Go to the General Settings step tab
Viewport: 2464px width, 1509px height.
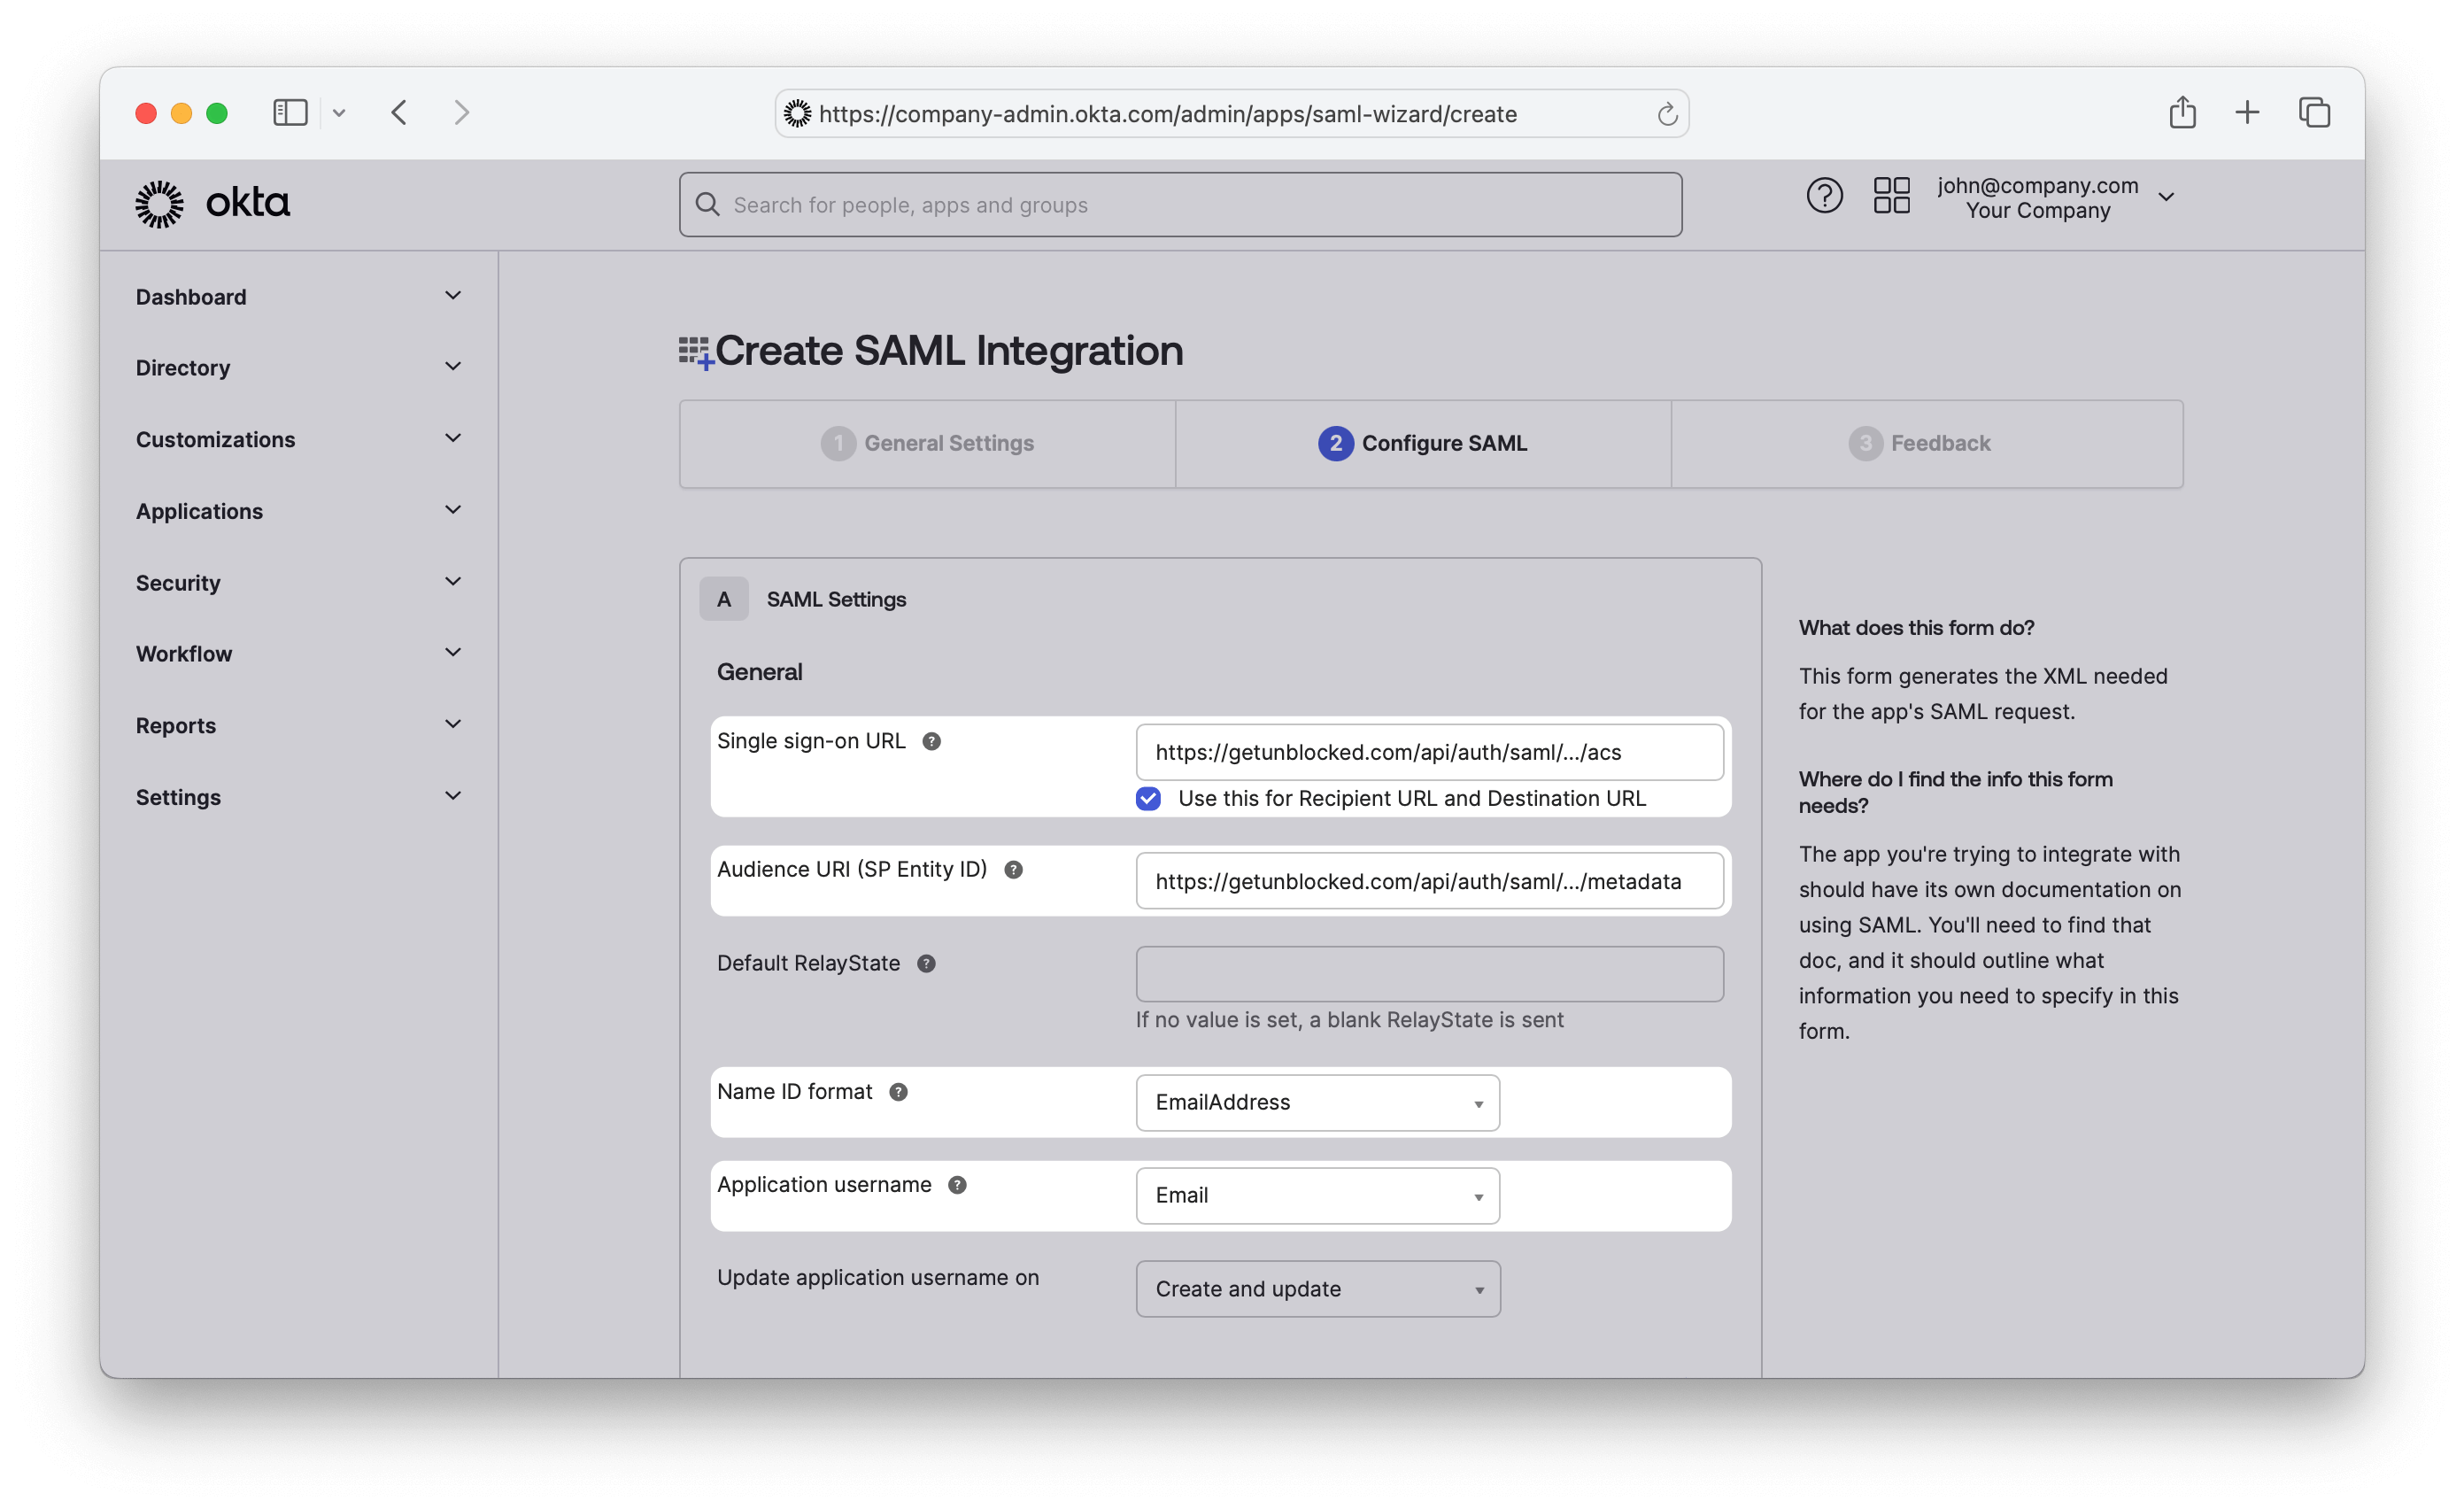[927, 443]
